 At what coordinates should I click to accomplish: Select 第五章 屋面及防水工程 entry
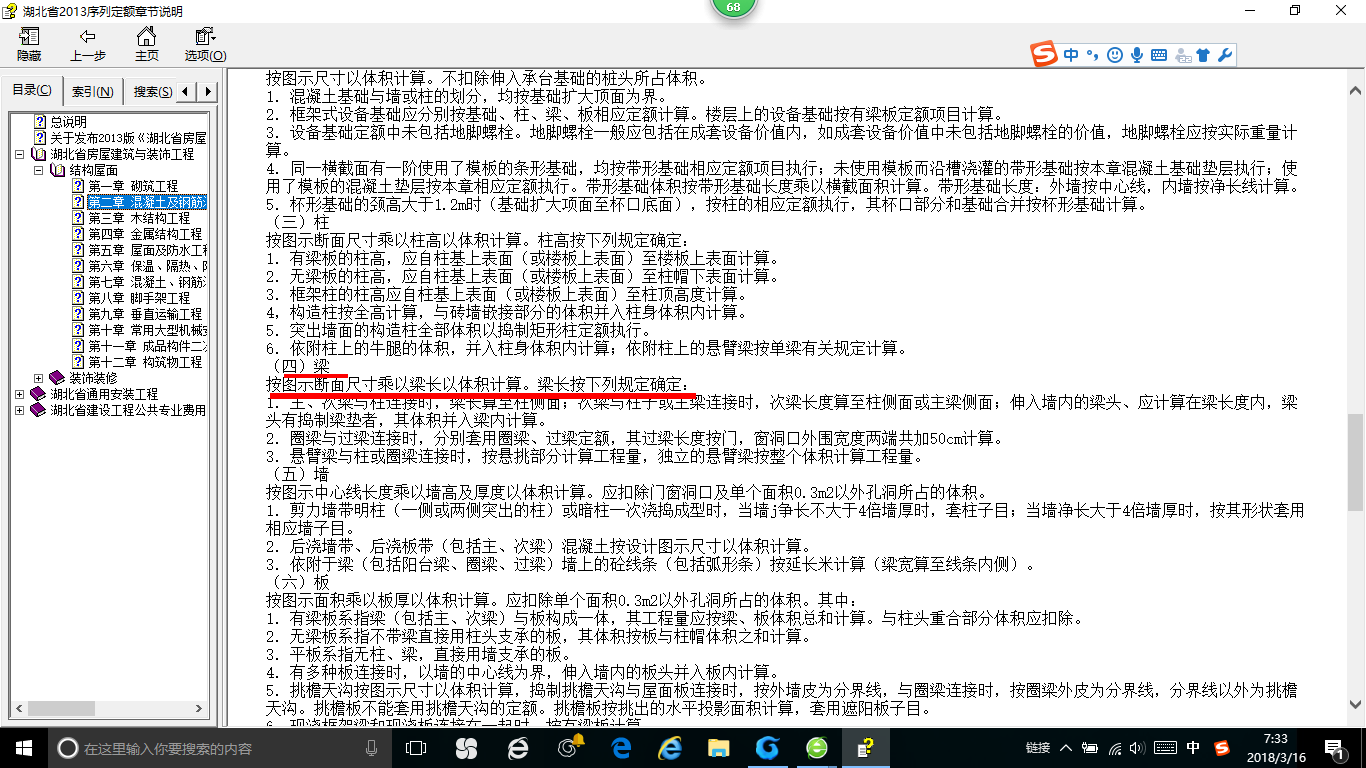[x=147, y=250]
